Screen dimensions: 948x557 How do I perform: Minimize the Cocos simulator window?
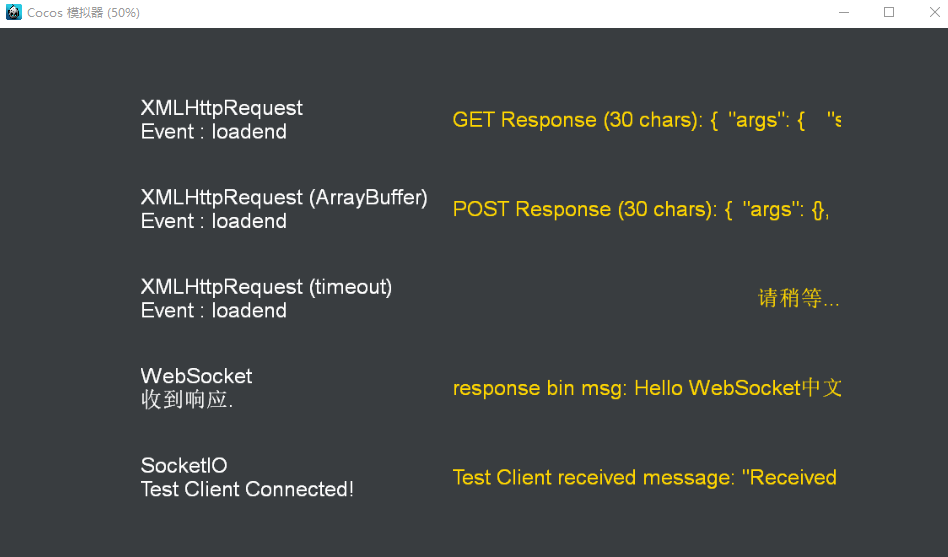[x=845, y=13]
